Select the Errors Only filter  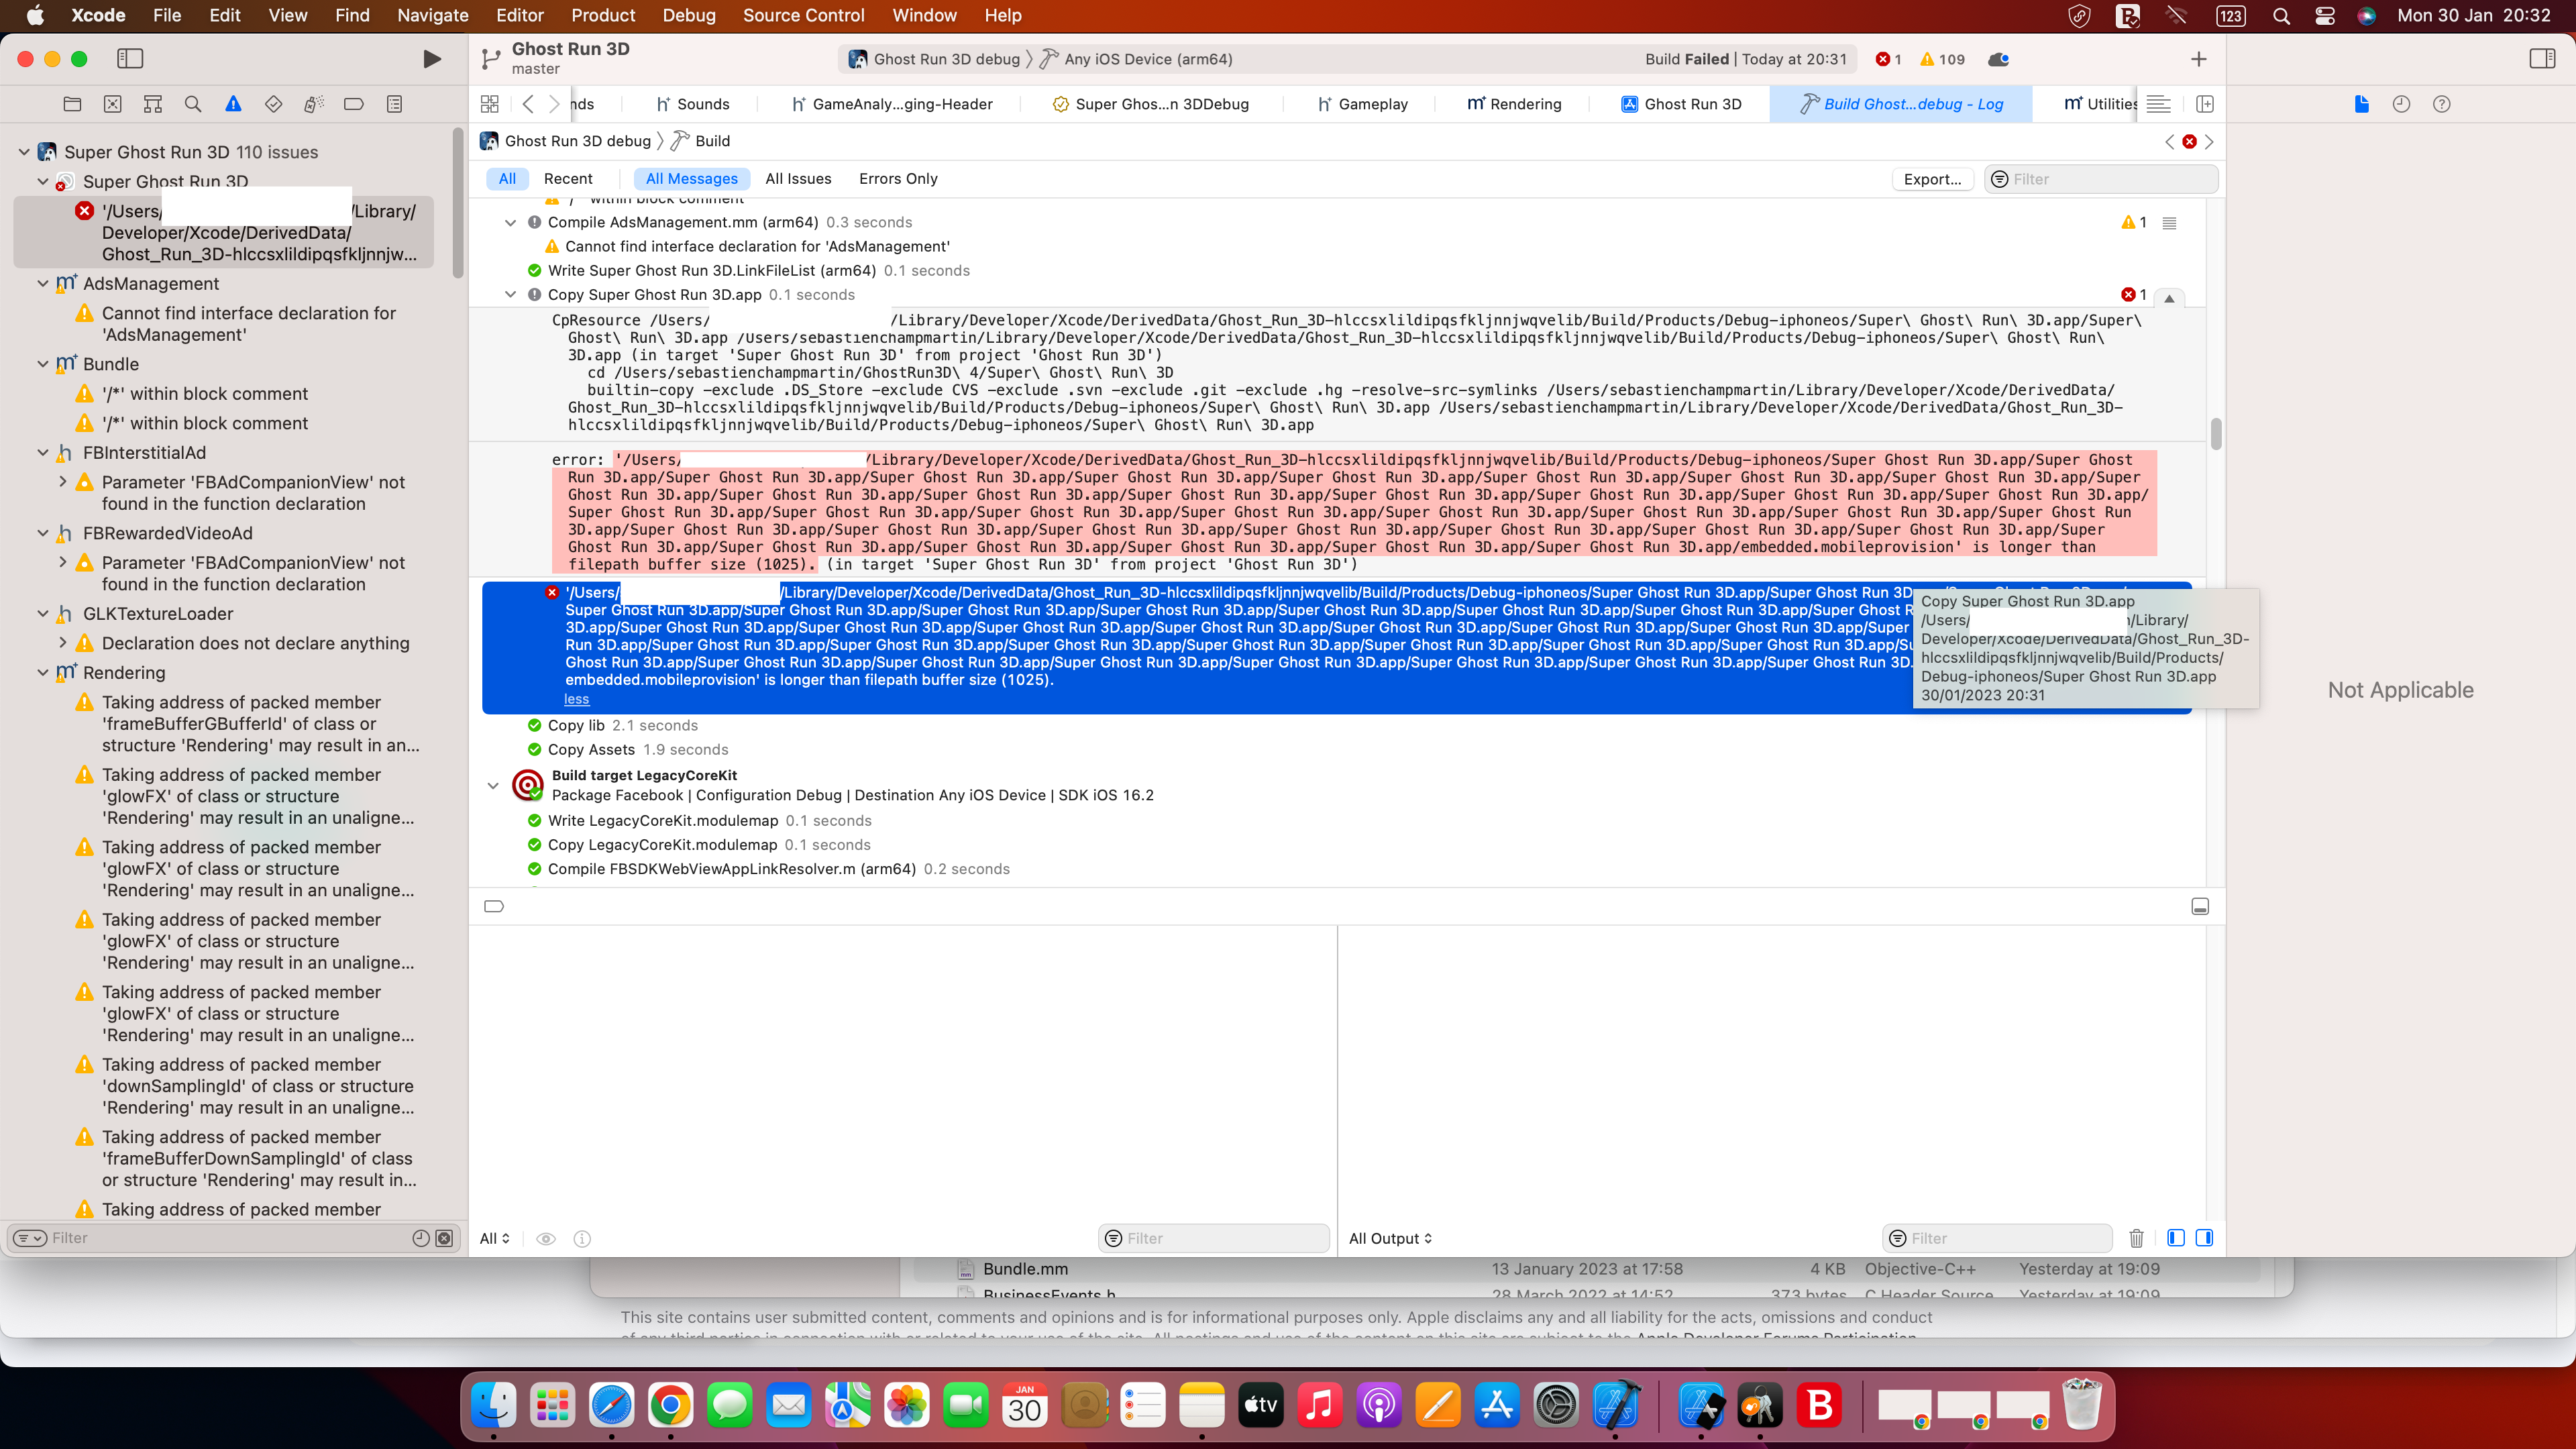pos(897,179)
